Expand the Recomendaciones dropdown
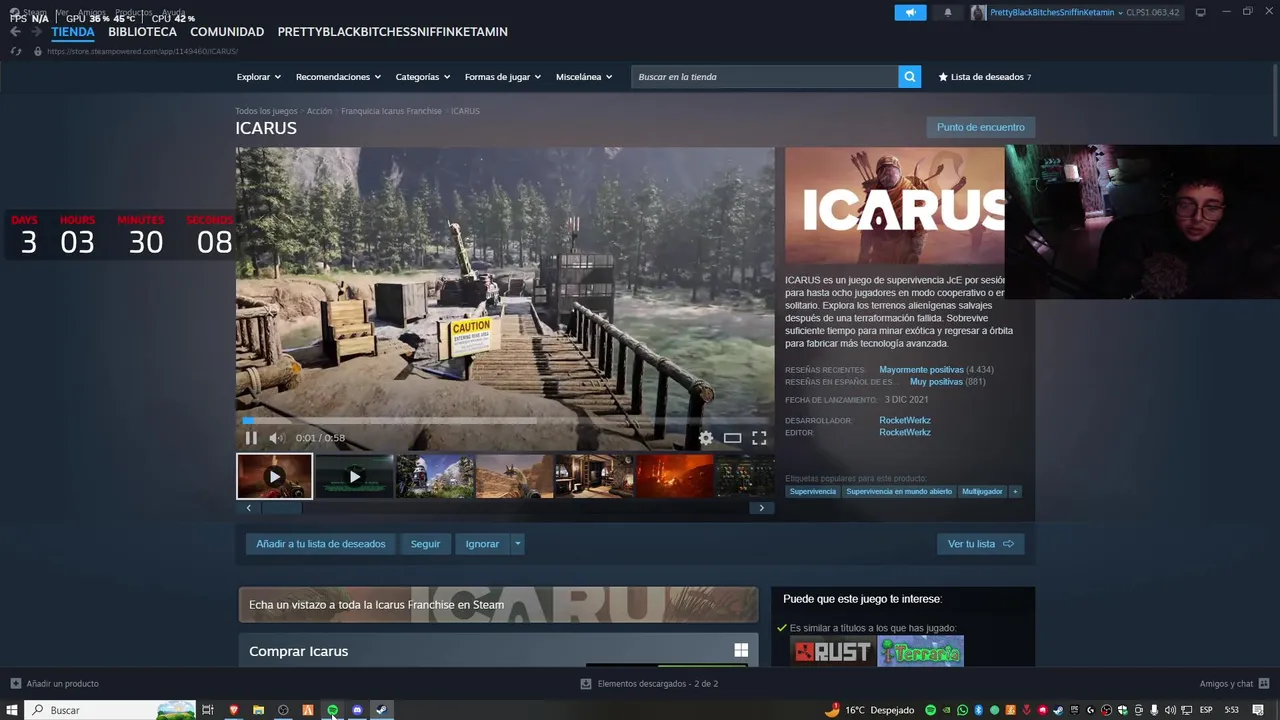1280x720 pixels. point(338,77)
